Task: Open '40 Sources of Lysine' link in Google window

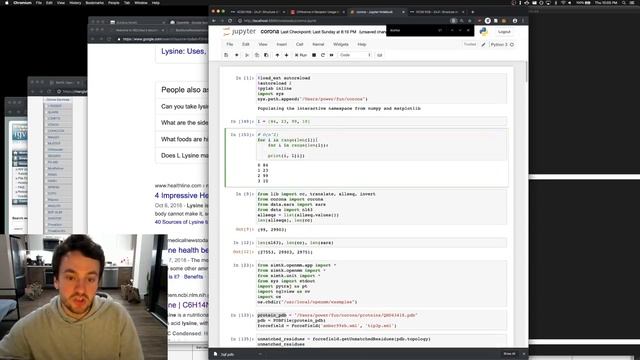Action: 181,222
